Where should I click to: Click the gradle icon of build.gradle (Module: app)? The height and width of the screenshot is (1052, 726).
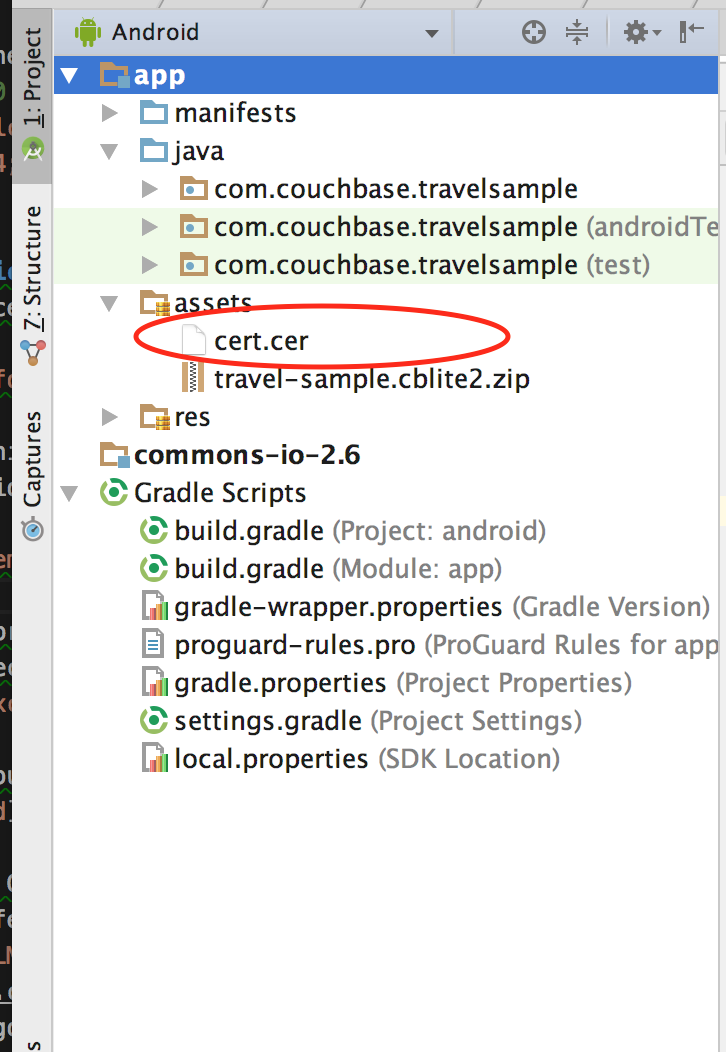154,568
